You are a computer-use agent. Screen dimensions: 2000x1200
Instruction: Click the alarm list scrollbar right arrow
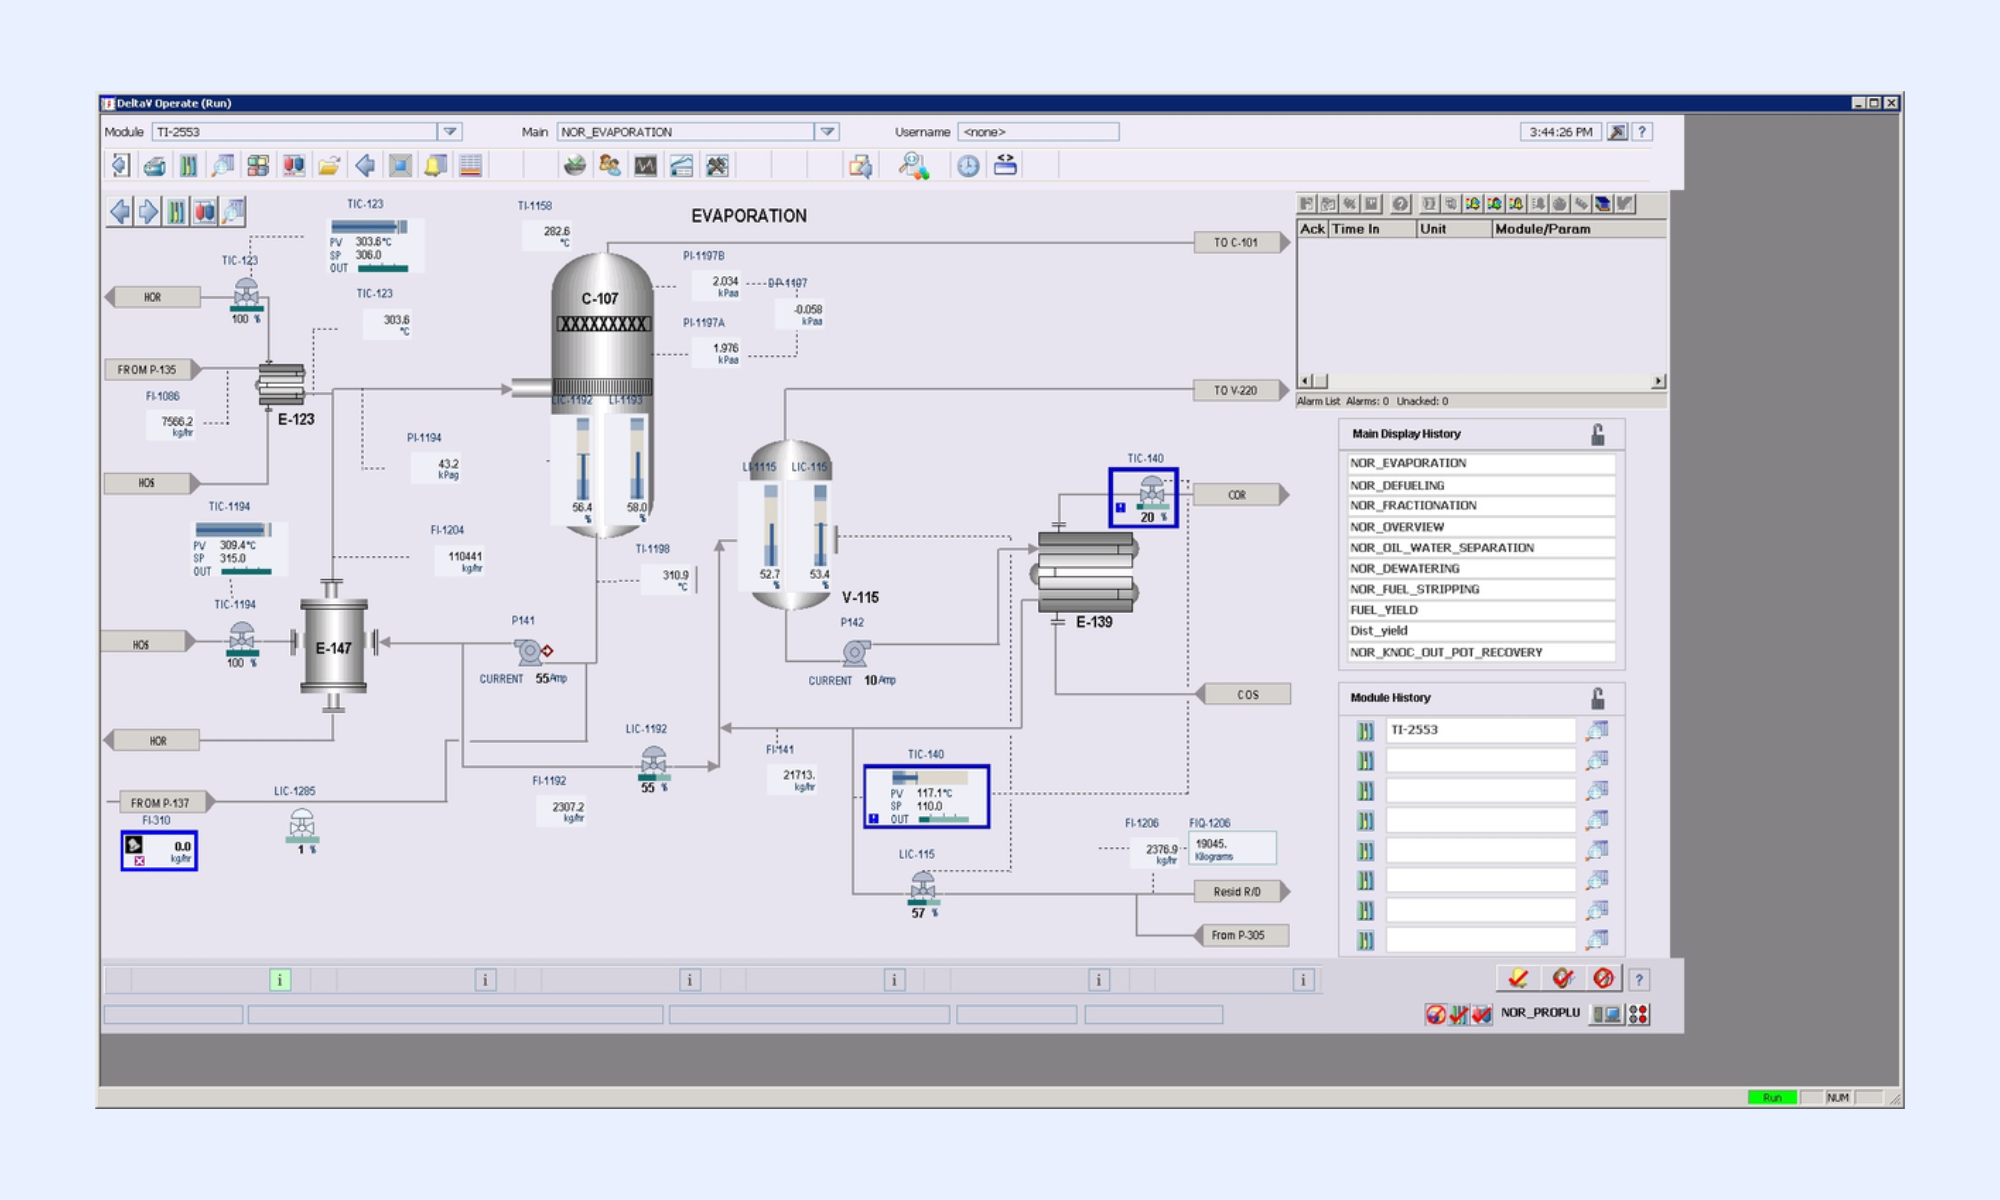[1658, 381]
